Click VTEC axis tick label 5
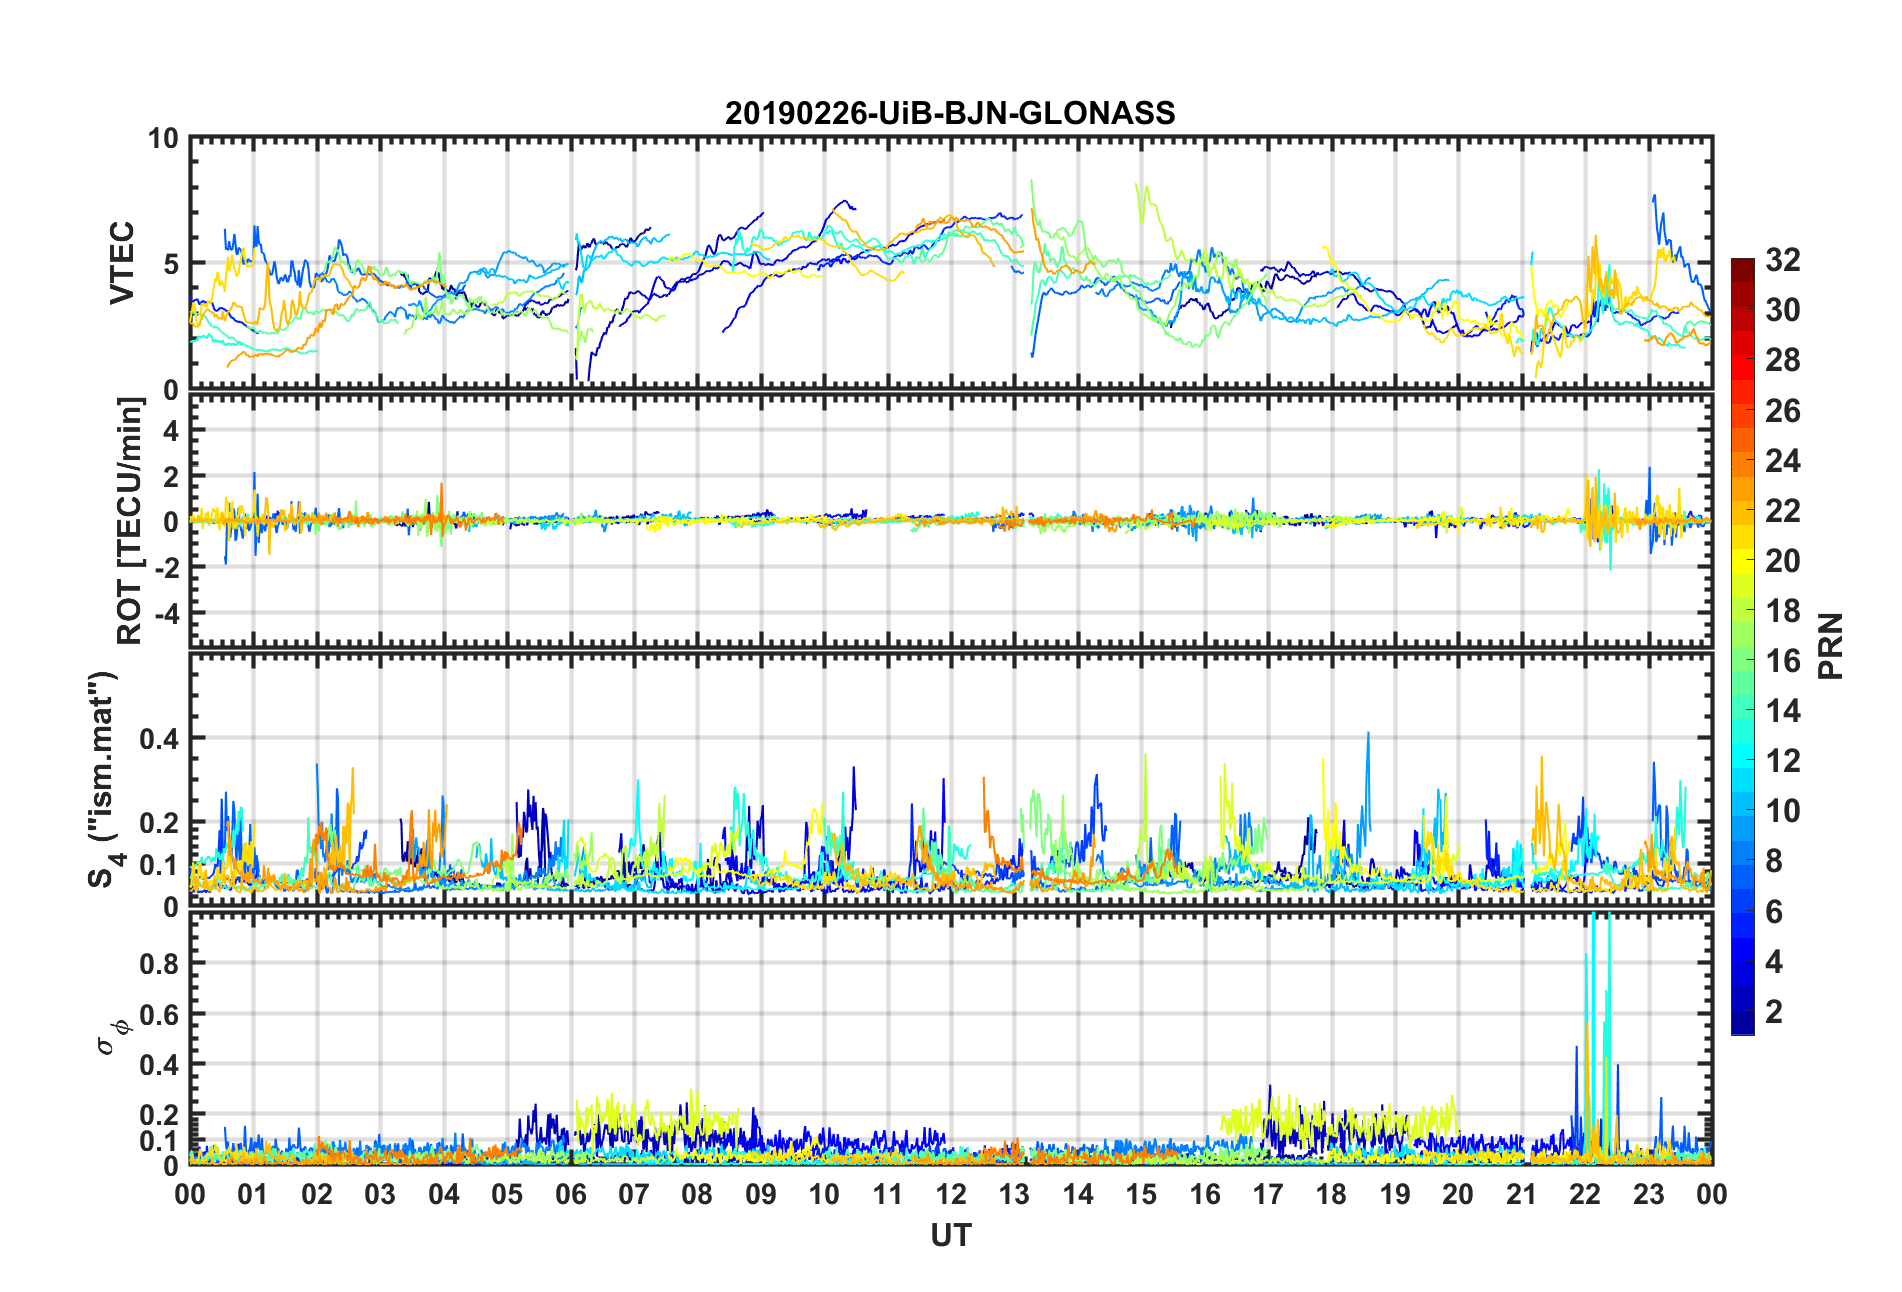This screenshot has width=1902, height=1292. click(x=171, y=264)
